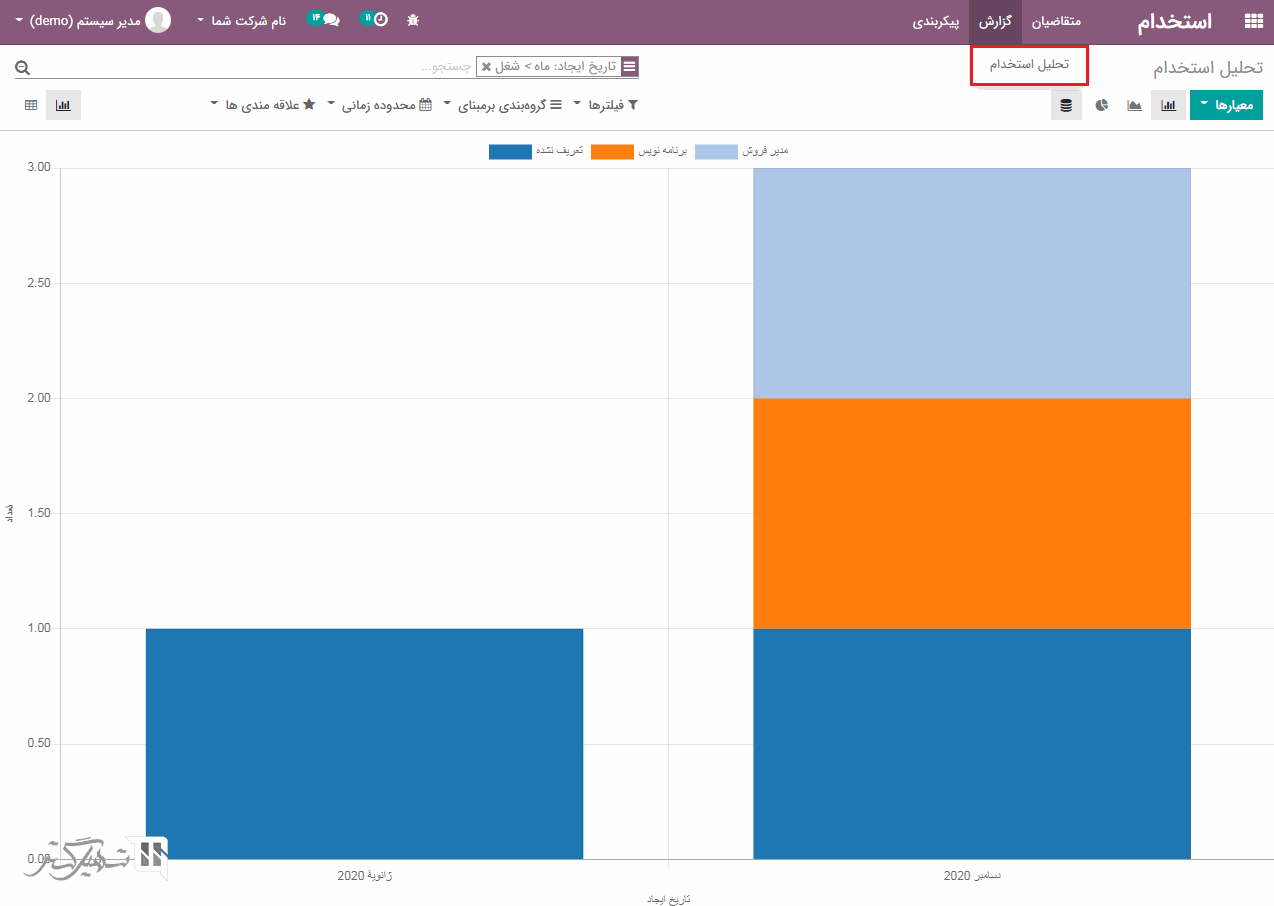Toggle the stacked bars option

[1066, 105]
